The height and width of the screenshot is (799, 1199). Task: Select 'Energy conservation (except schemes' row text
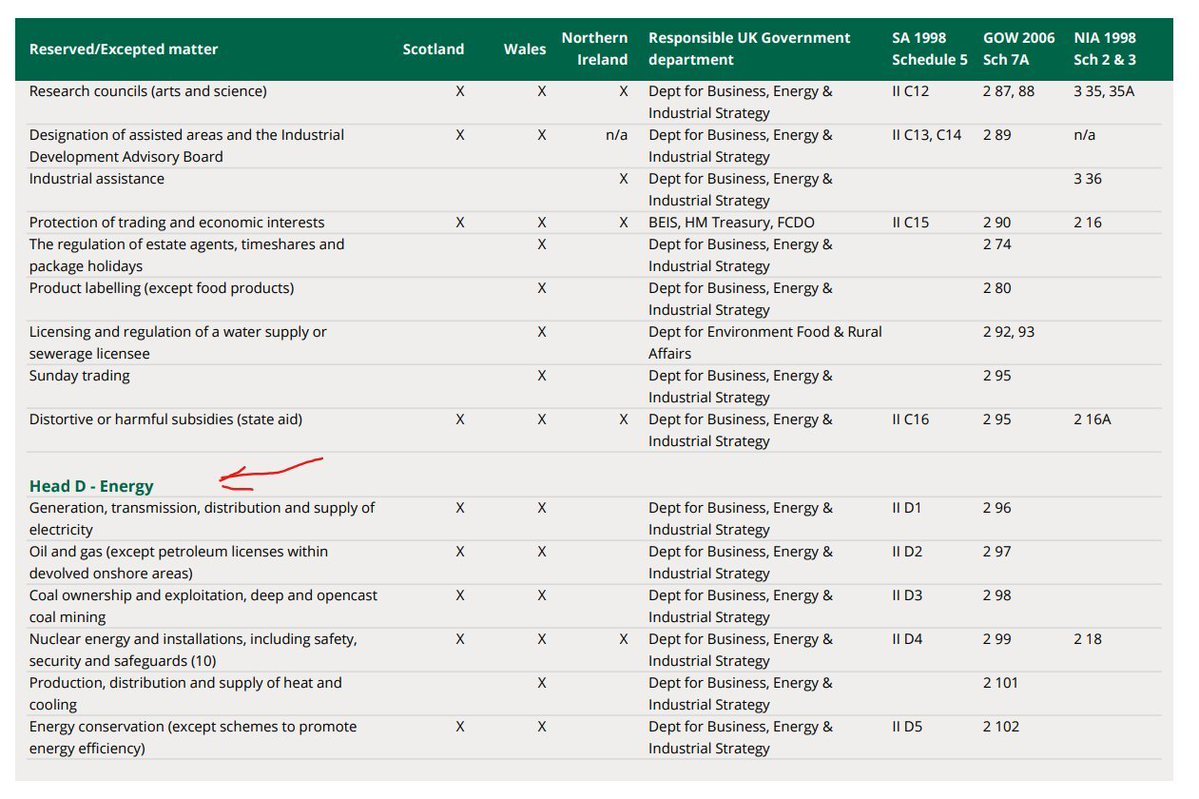[x=193, y=737]
